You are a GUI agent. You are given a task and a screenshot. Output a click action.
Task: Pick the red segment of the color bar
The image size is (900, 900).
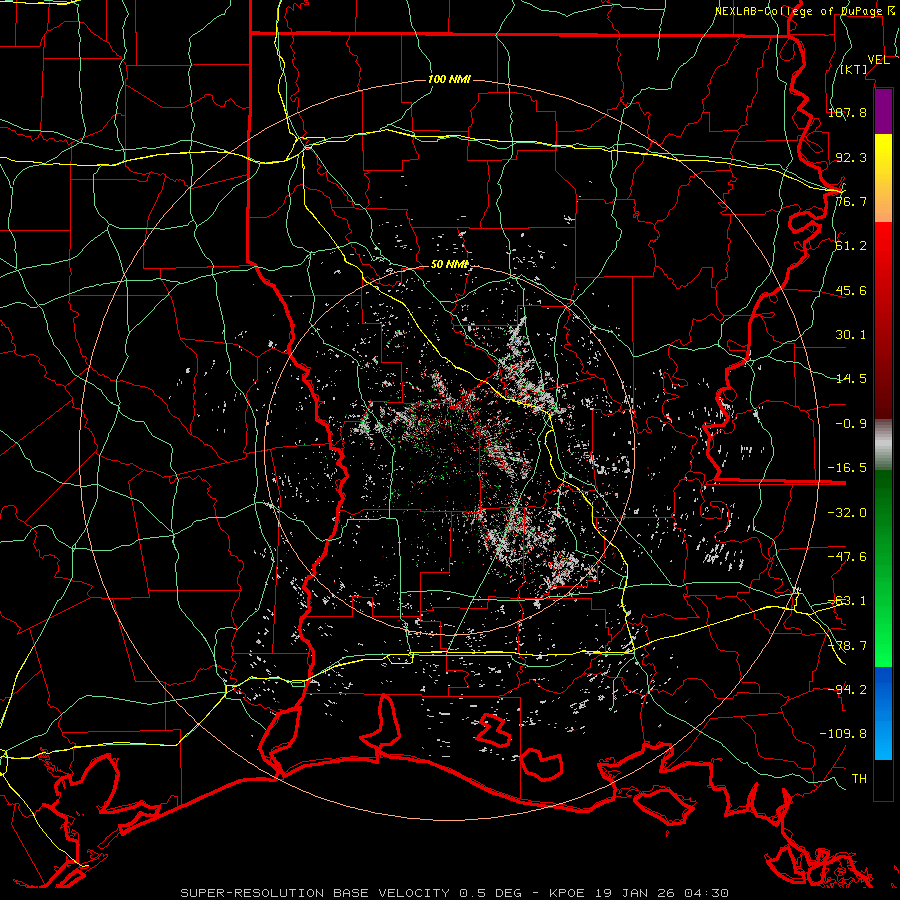click(883, 320)
